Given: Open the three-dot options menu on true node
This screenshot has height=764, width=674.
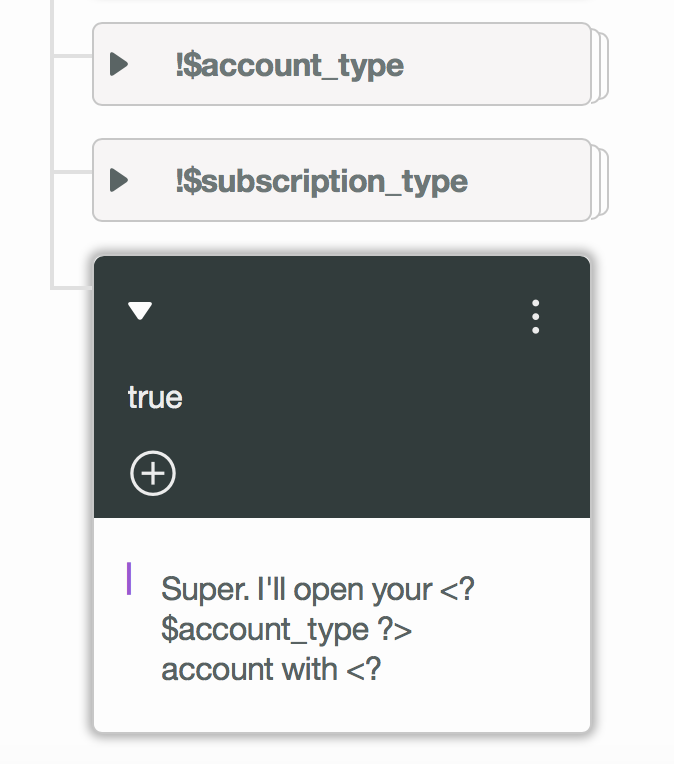Looking at the screenshot, I should [x=536, y=316].
